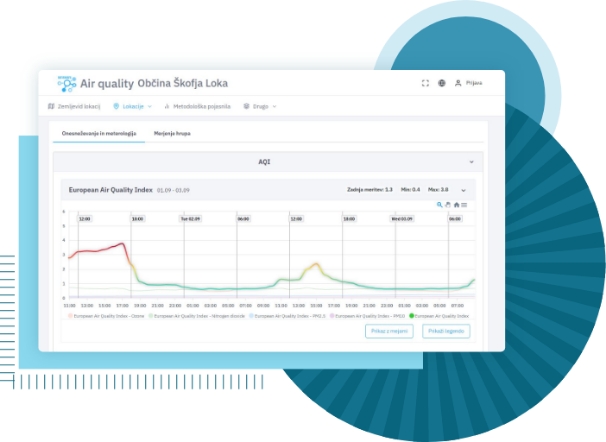Enter fullscreen mode via the header icon
The image size is (606, 442).
[x=425, y=83]
